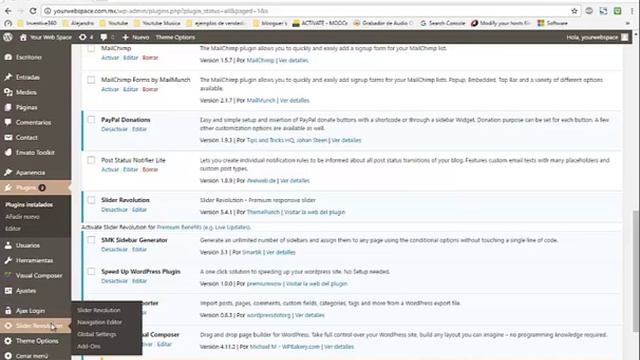
Task: Check the PayPal Donations checkbox
Action: (91, 120)
